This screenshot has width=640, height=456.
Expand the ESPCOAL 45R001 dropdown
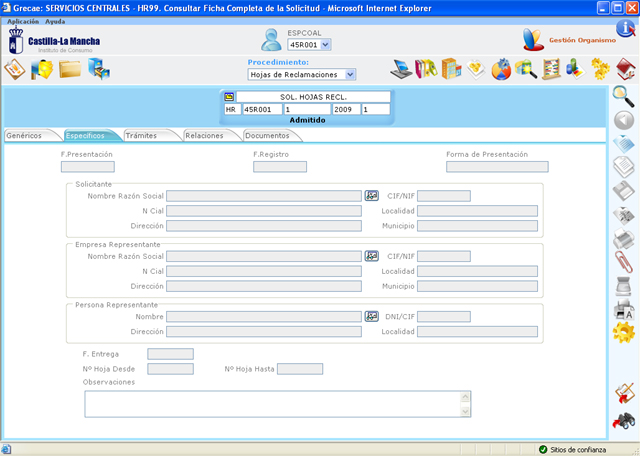click(x=326, y=45)
